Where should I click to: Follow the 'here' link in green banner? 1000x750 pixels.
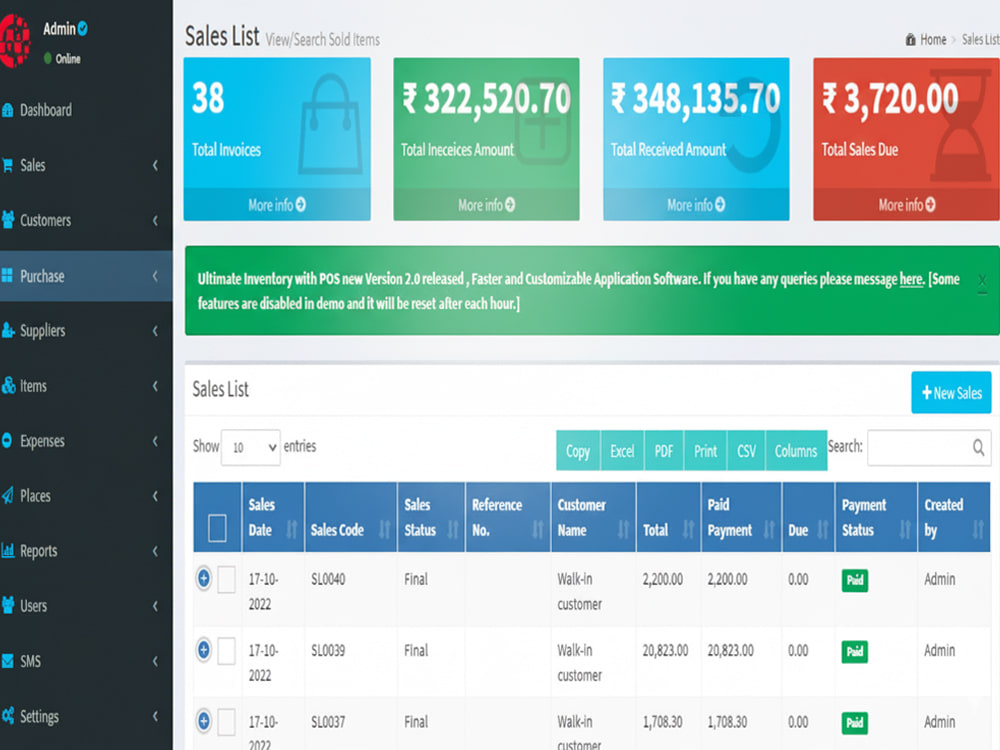[911, 279]
